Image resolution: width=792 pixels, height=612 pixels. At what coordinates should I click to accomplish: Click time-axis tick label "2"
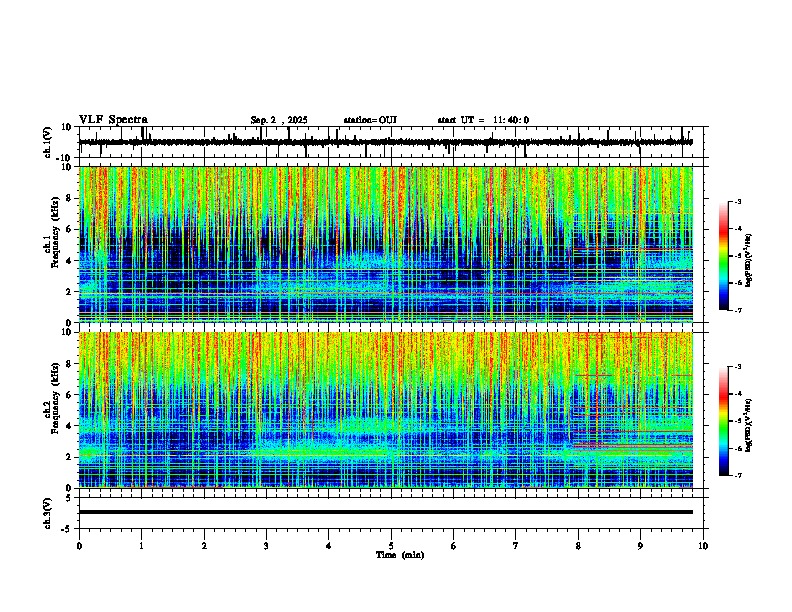click(x=204, y=546)
